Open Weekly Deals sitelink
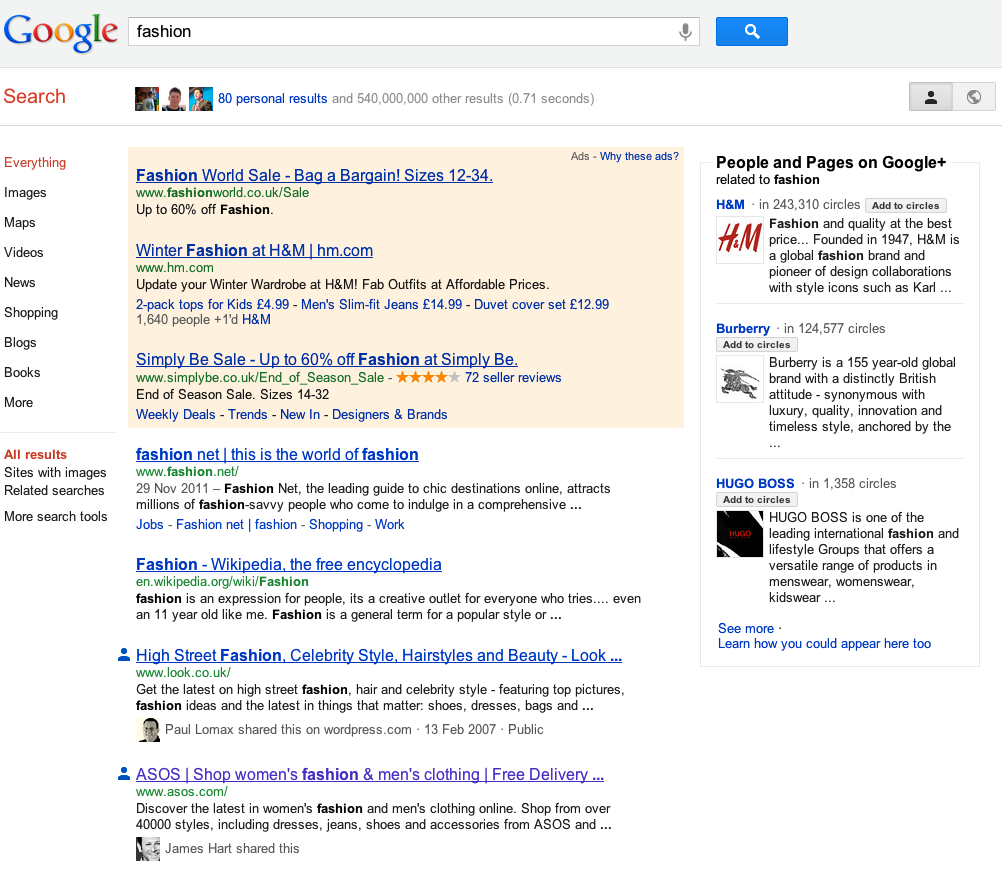This screenshot has height=875, width=1002. 176,414
